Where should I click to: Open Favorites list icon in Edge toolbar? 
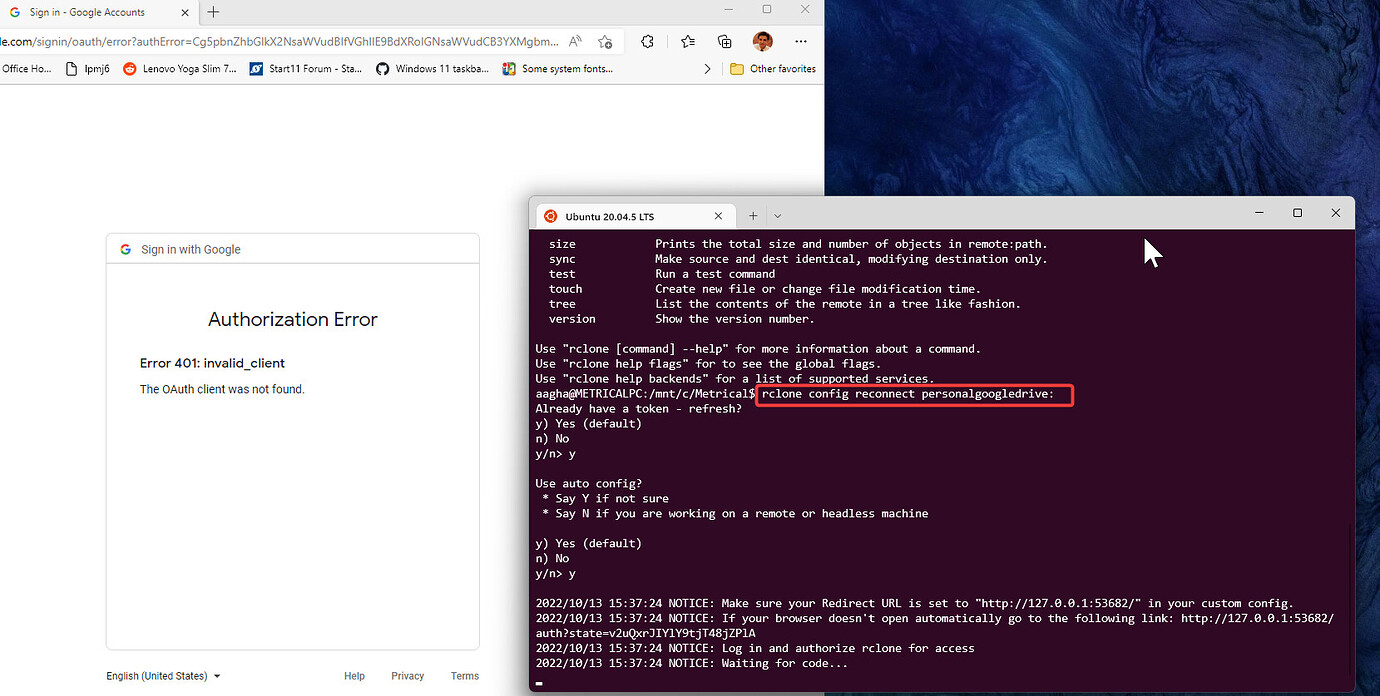pyautogui.click(x=688, y=41)
